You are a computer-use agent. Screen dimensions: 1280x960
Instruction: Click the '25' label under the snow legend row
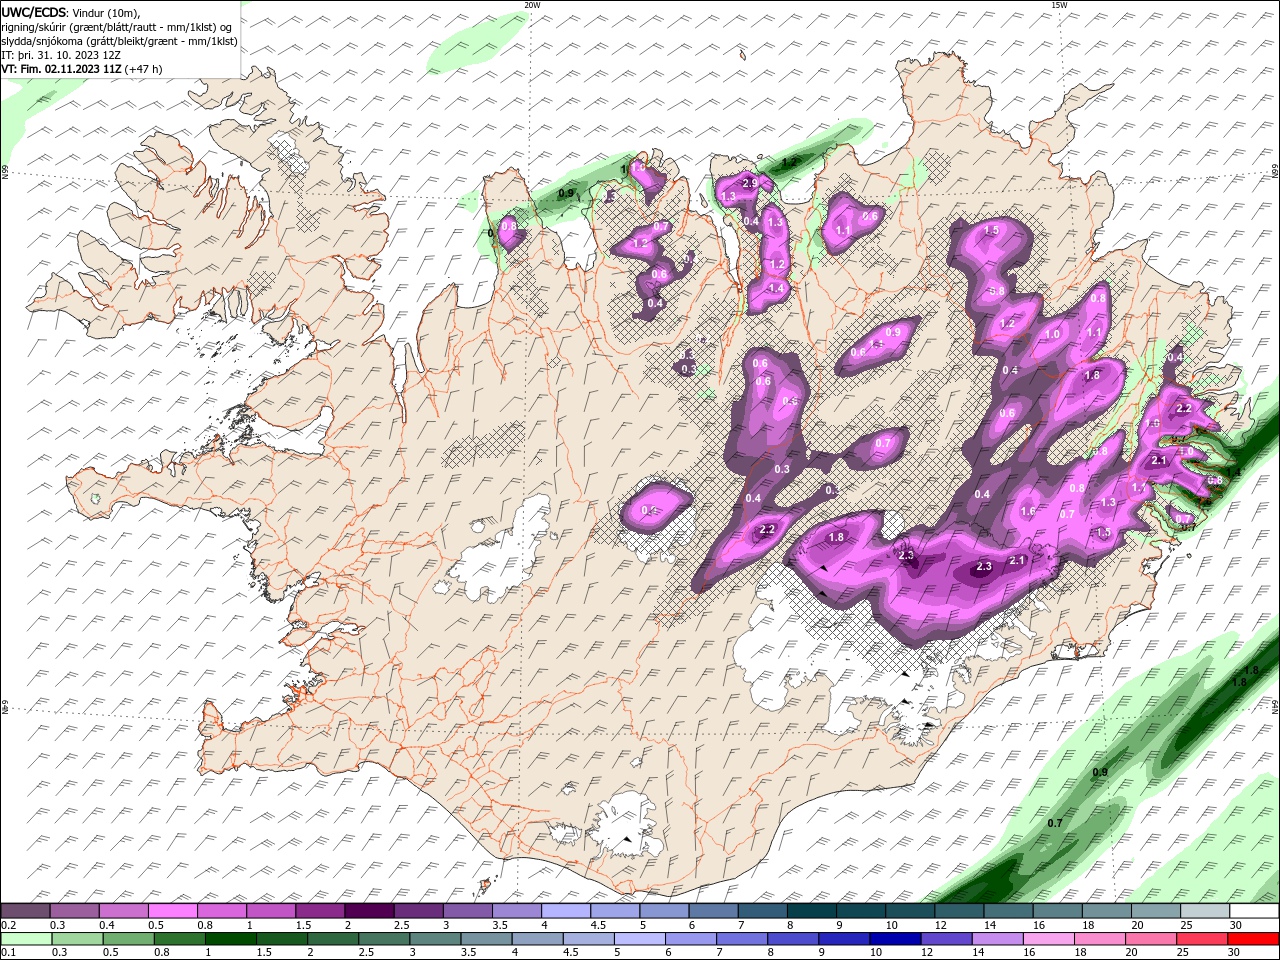click(x=1185, y=925)
